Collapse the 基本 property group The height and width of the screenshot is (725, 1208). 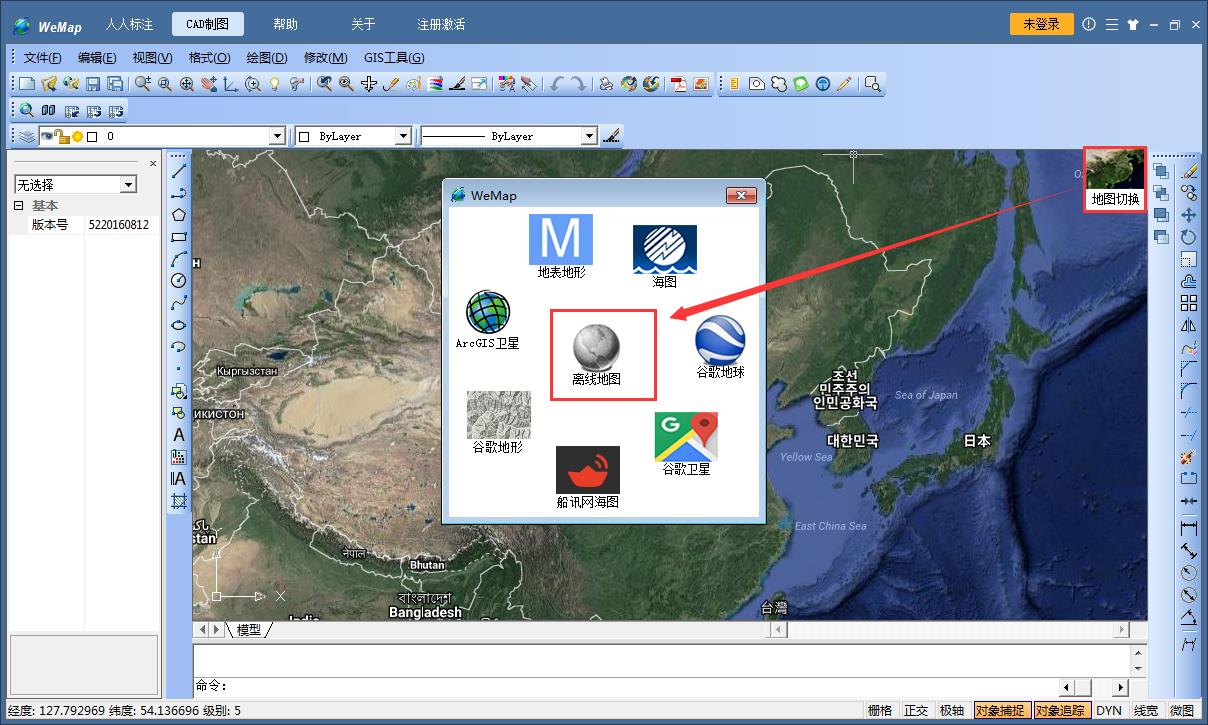click(x=18, y=205)
